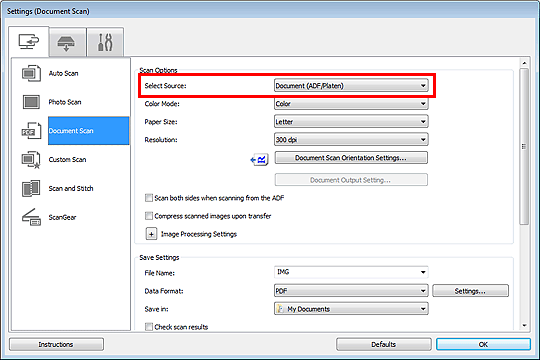Select the ScanGear label

[62, 217]
